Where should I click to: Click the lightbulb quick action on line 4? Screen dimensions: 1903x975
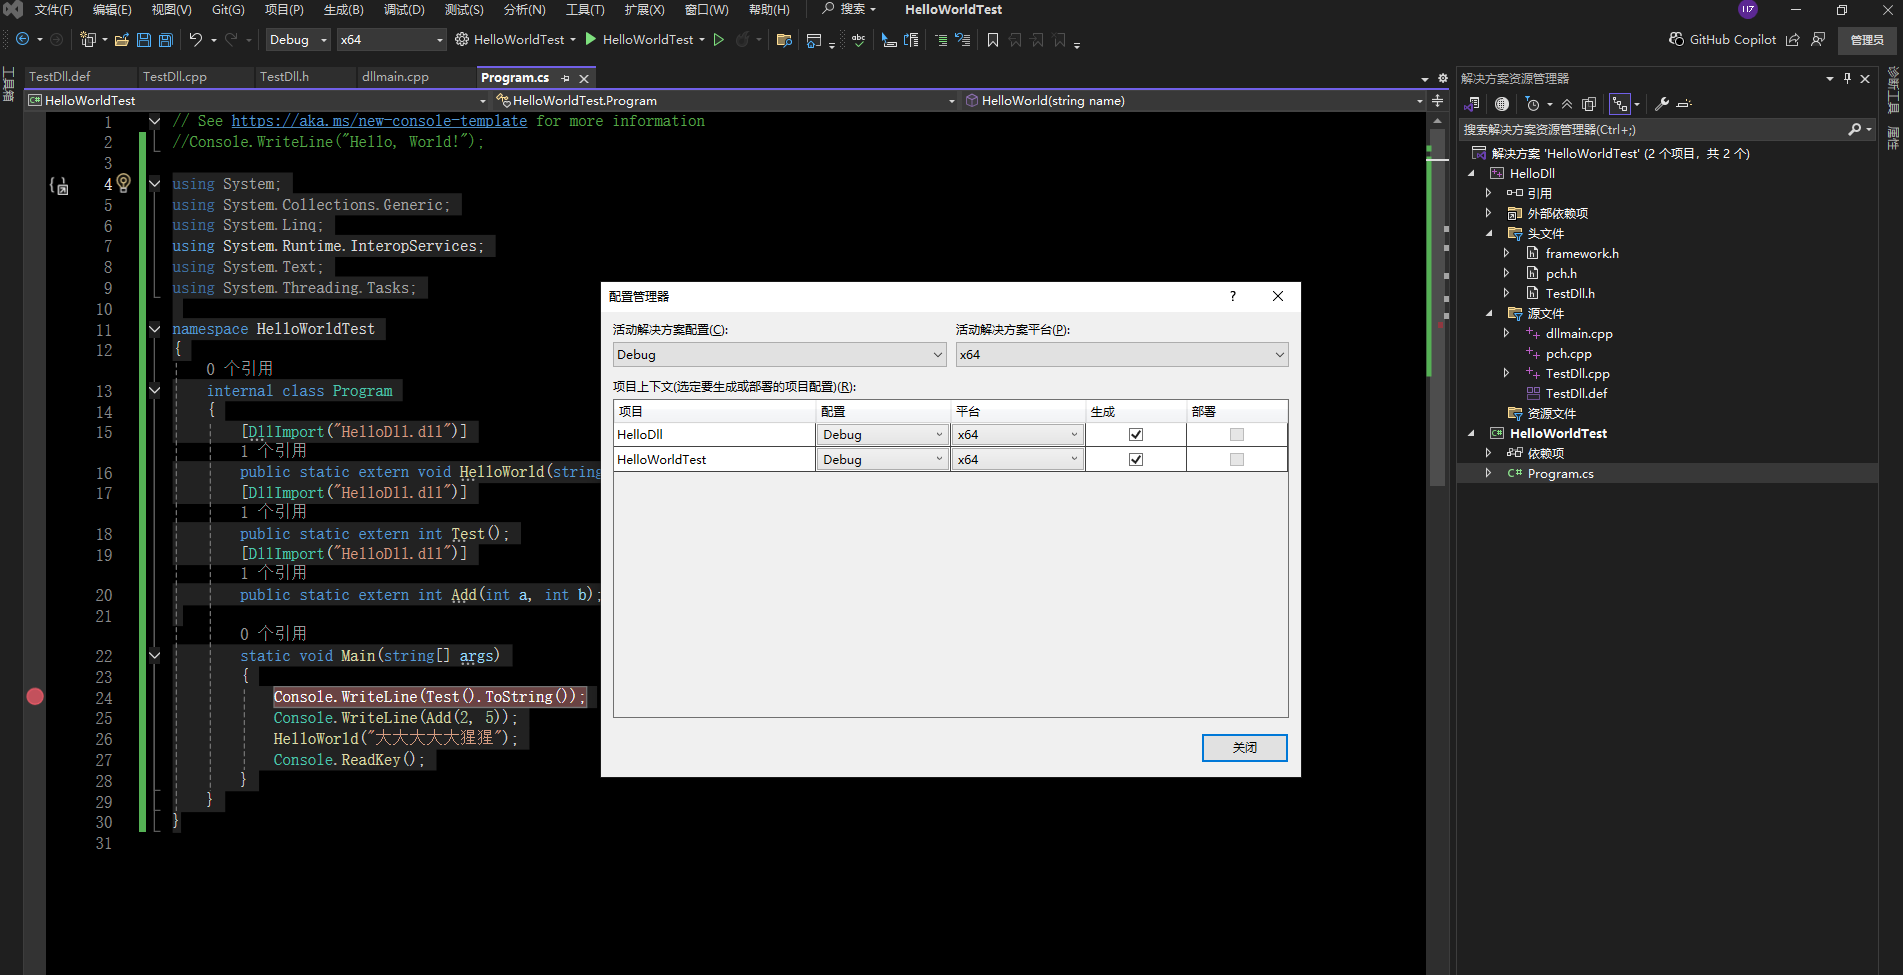coord(124,183)
